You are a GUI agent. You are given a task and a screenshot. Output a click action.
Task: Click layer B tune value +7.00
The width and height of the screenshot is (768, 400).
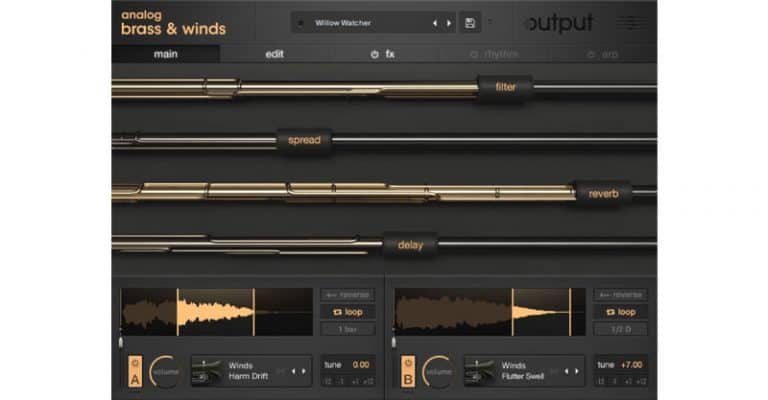point(631,365)
